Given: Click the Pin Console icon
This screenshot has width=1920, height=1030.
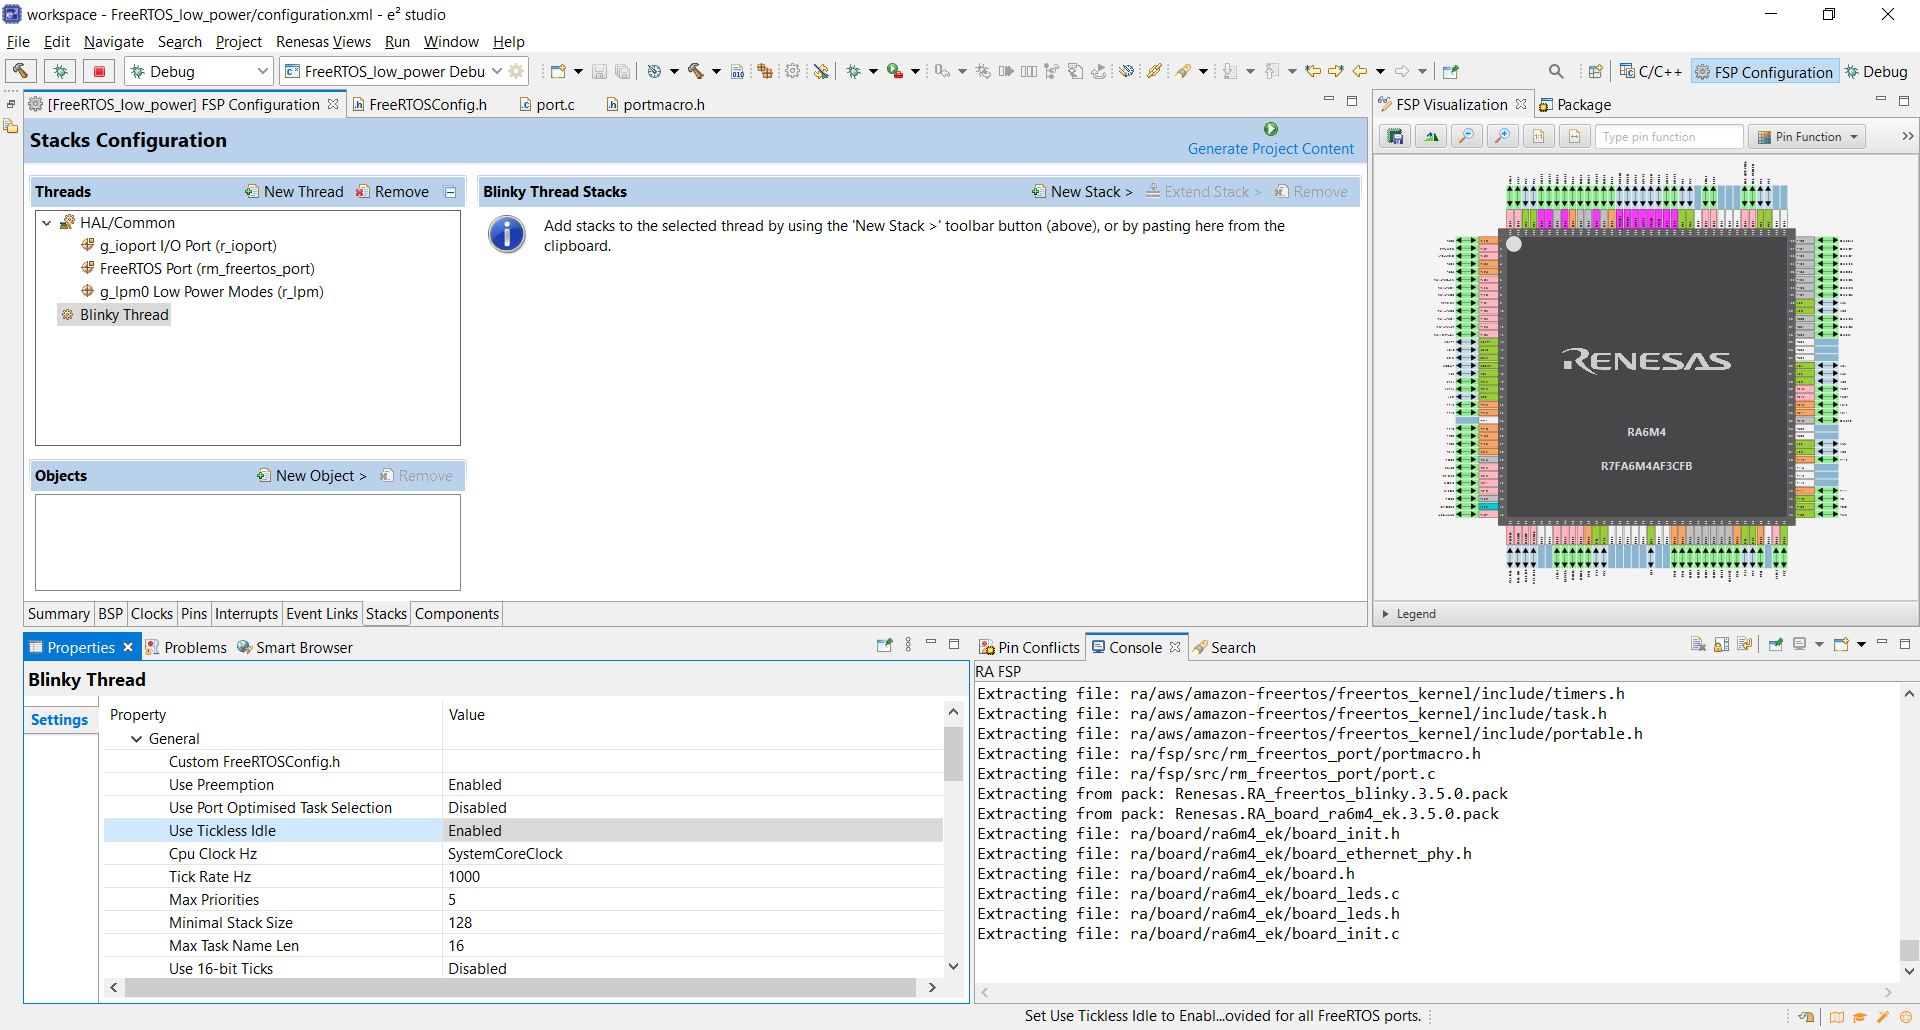Looking at the screenshot, I should [1775, 645].
